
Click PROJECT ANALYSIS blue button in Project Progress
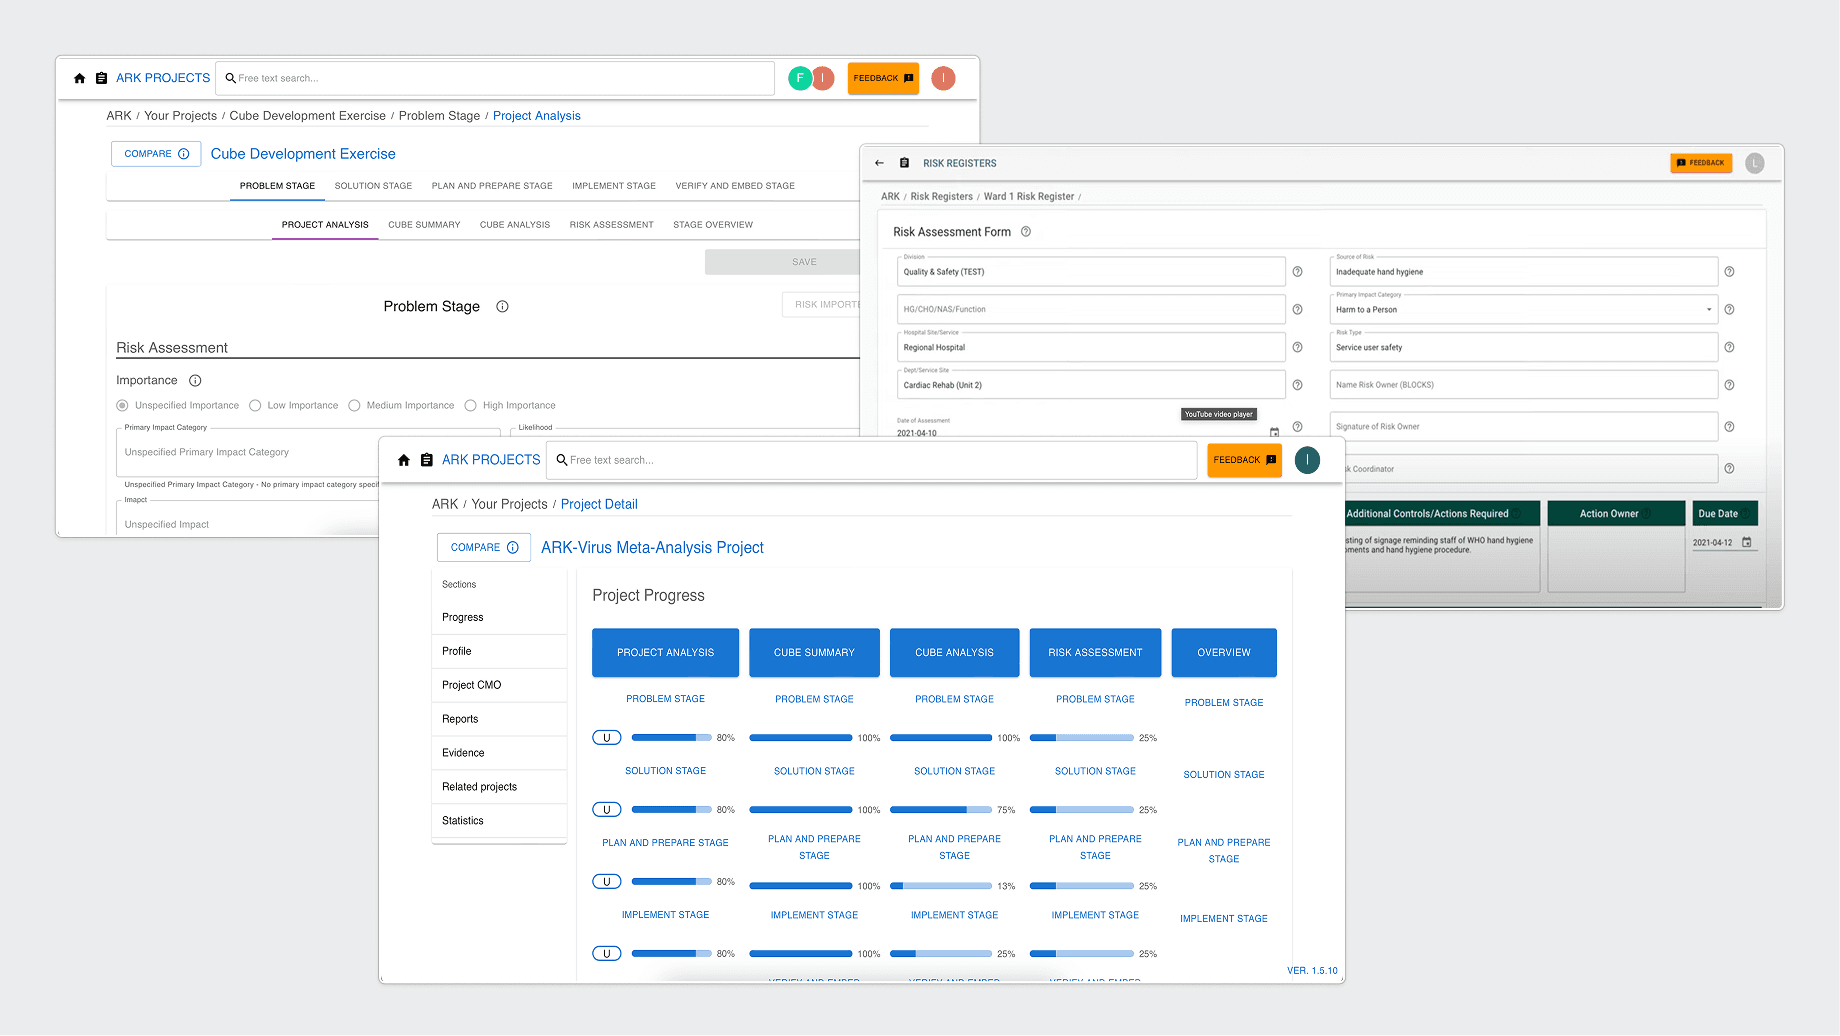point(666,653)
